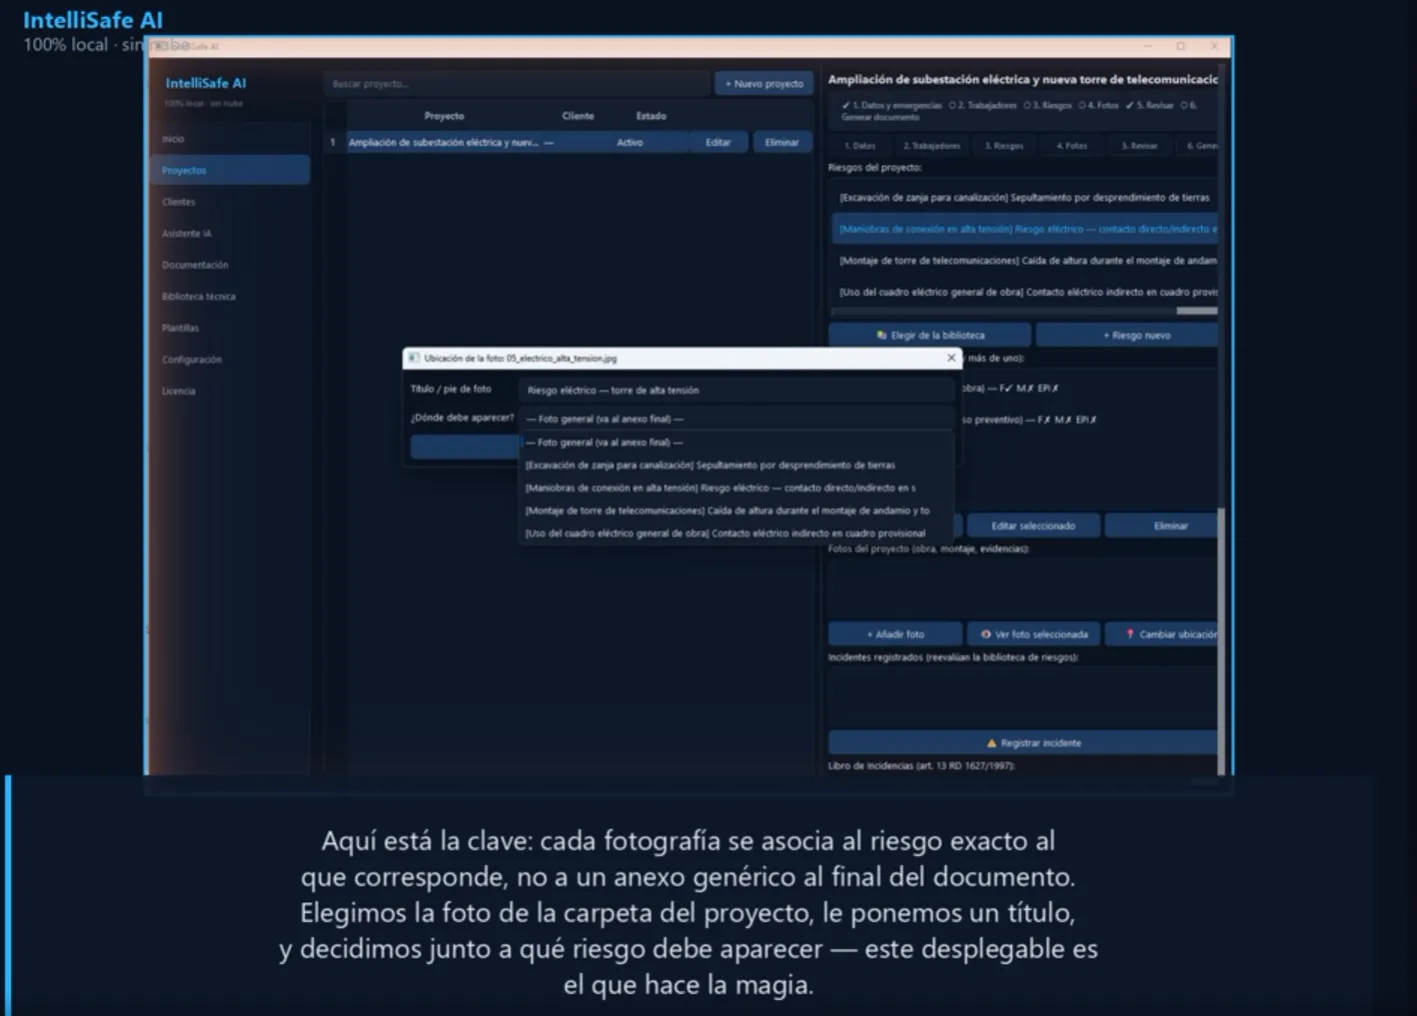Click 'Editar' in the project table row

(718, 143)
